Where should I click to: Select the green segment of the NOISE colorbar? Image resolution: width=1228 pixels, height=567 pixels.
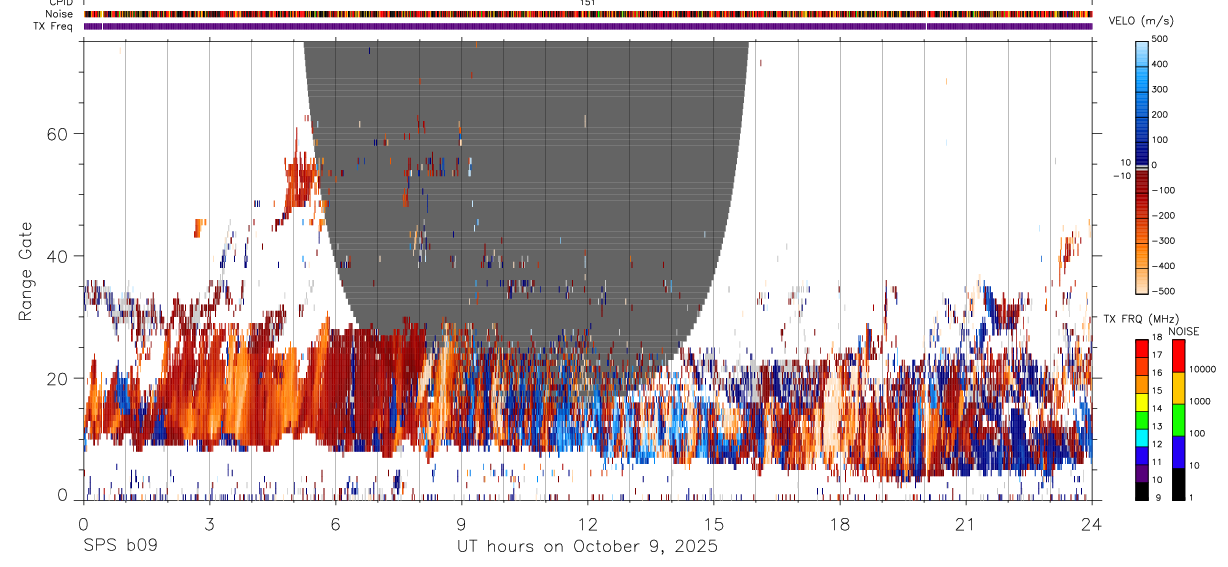[1178, 420]
